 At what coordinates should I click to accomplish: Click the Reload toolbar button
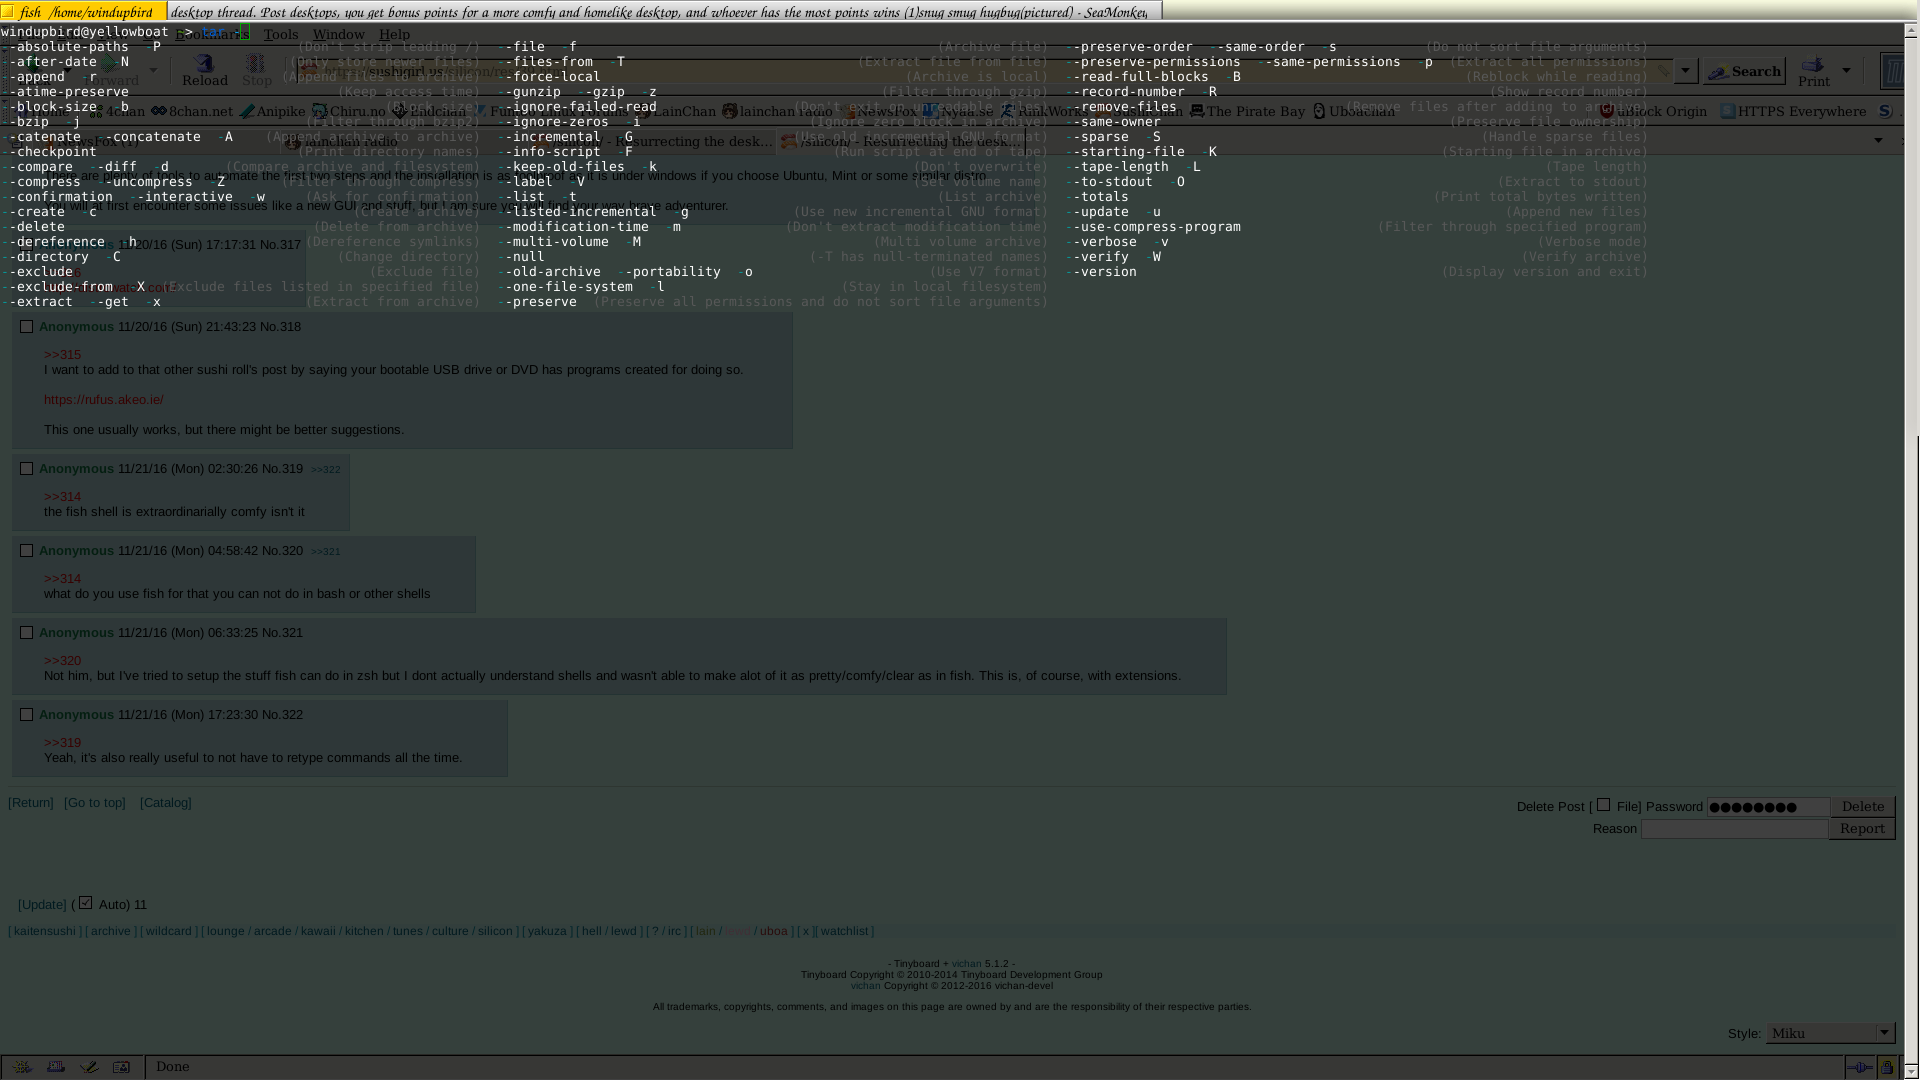point(205,70)
